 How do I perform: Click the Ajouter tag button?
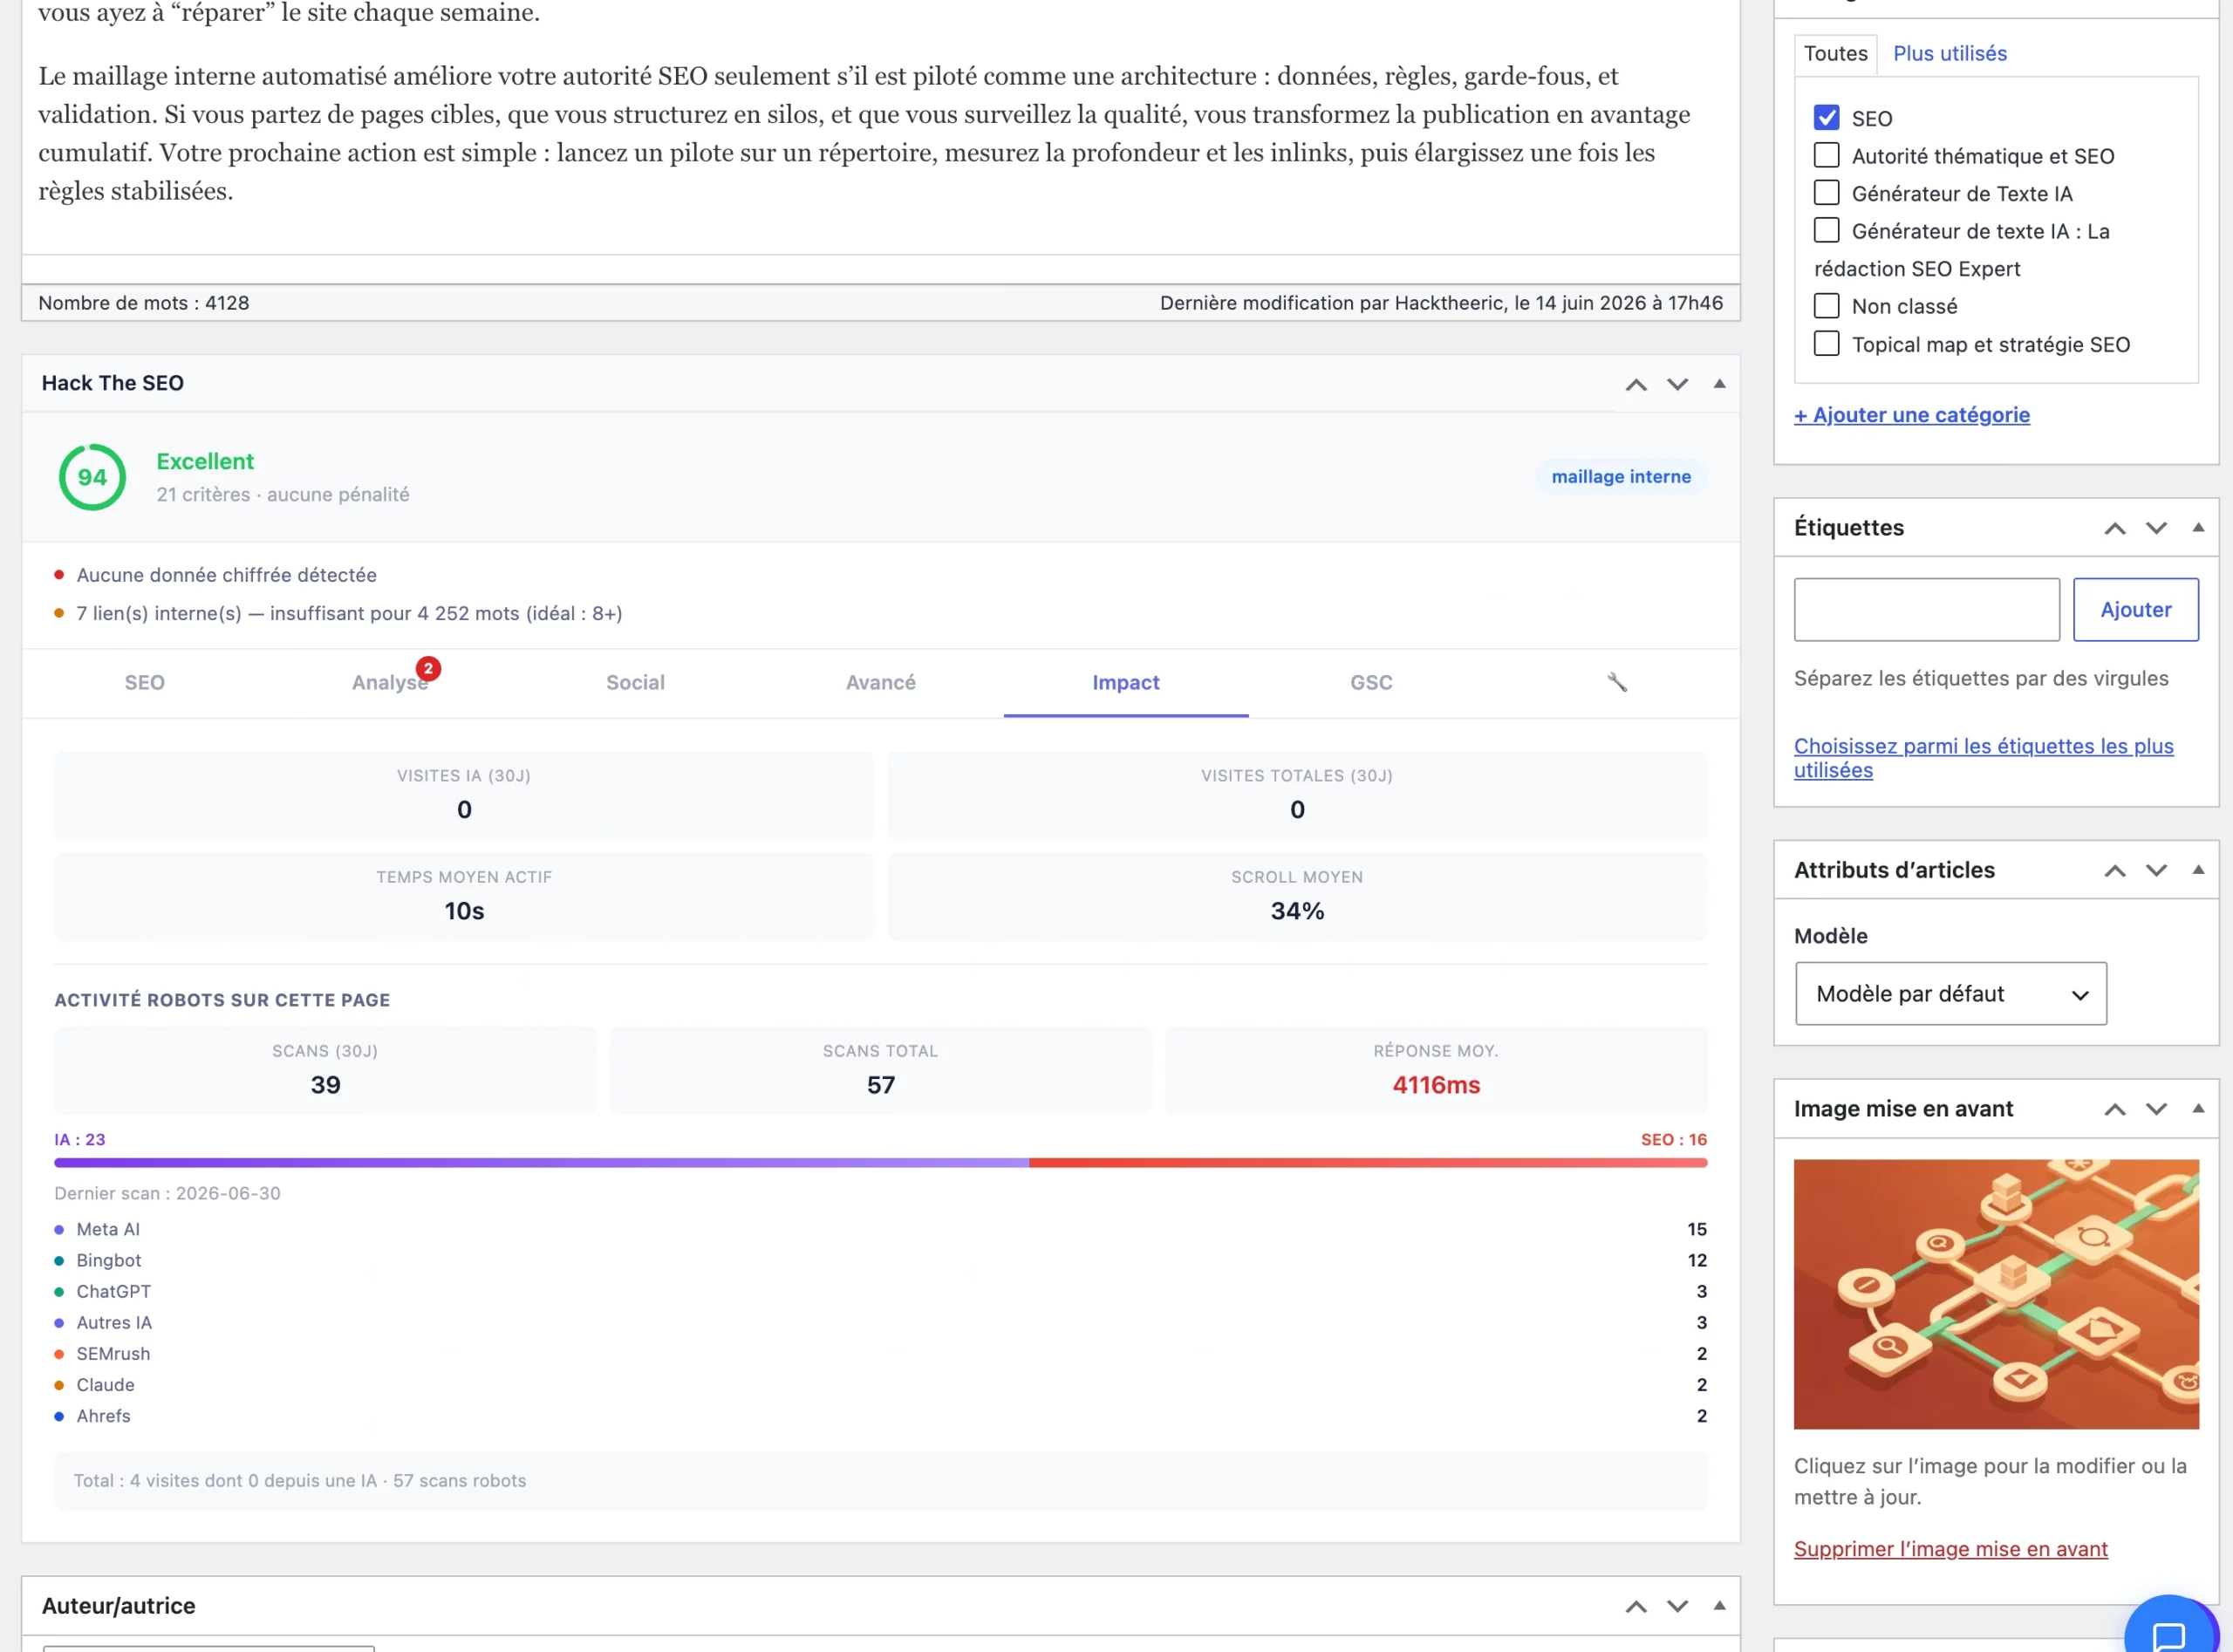click(x=2135, y=610)
